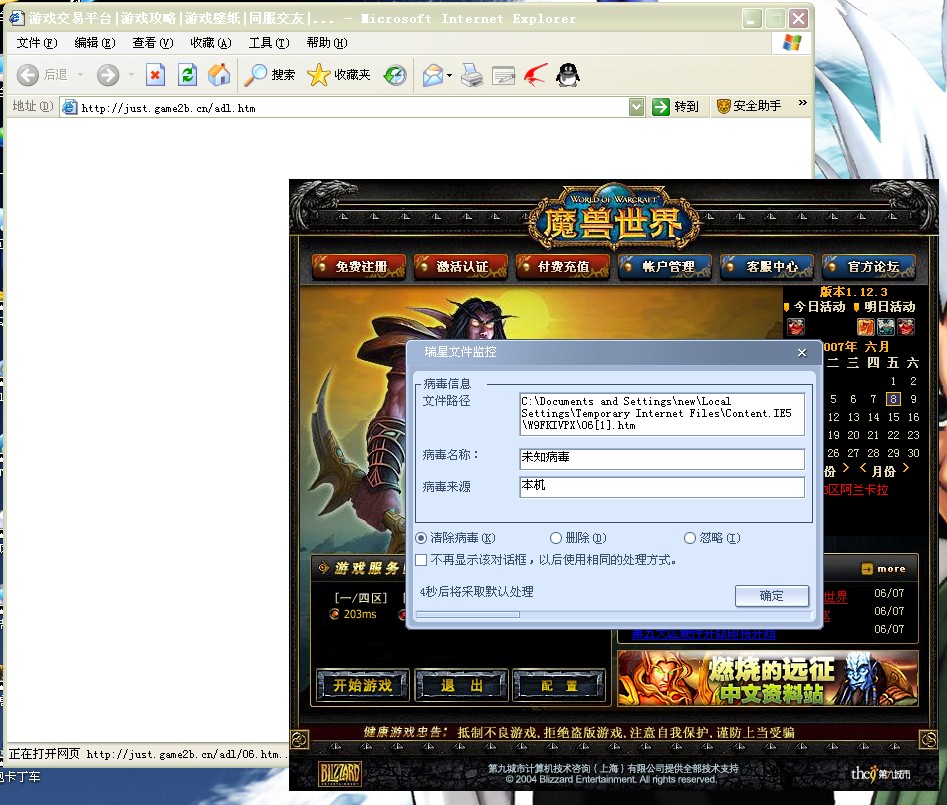Click the 确定 button in the virus dialog
Viewport: 947px width, 805px height.
click(771, 595)
